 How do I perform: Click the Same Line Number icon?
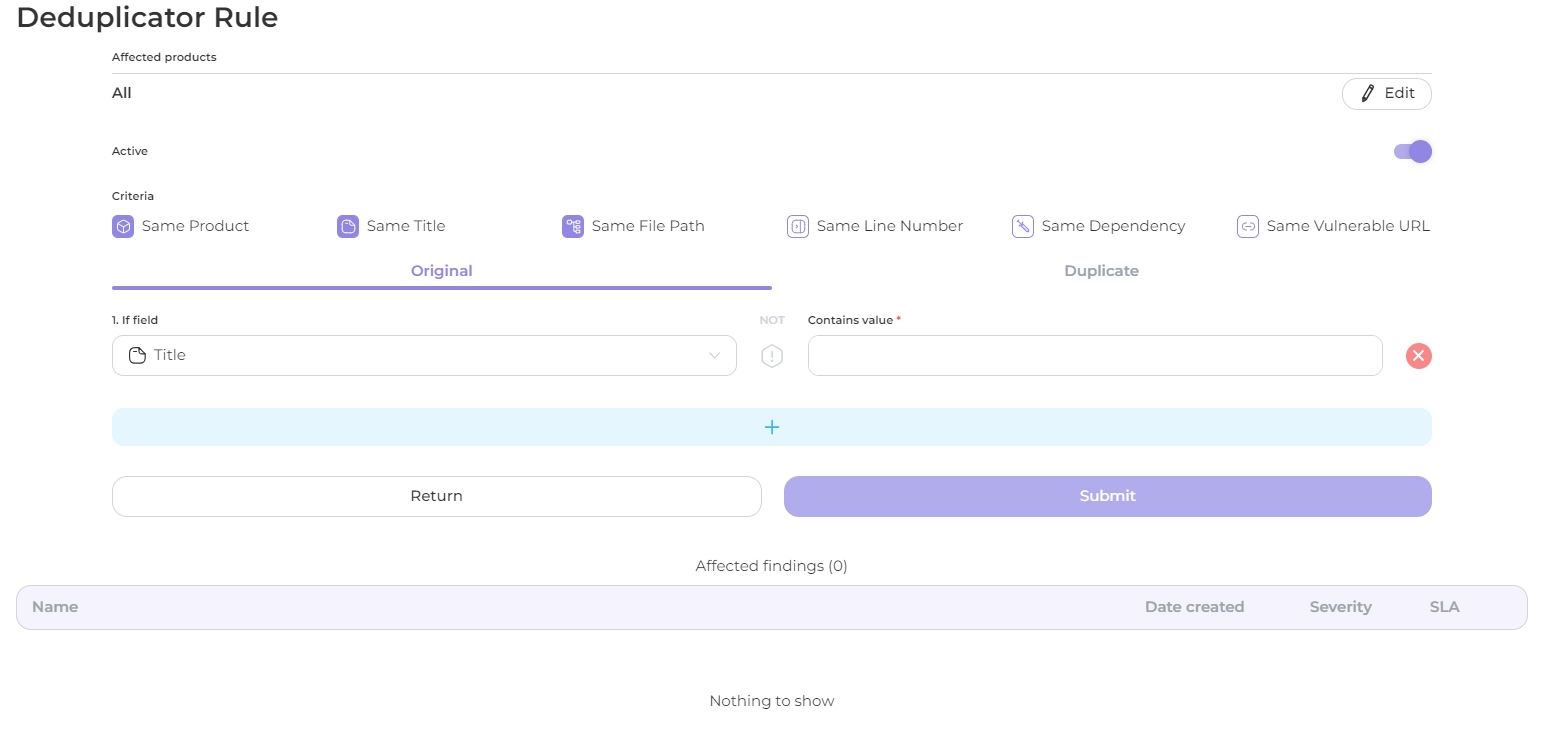coord(797,226)
